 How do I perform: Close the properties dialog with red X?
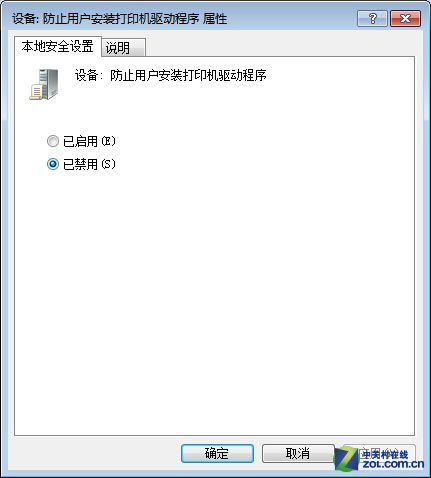click(x=405, y=18)
